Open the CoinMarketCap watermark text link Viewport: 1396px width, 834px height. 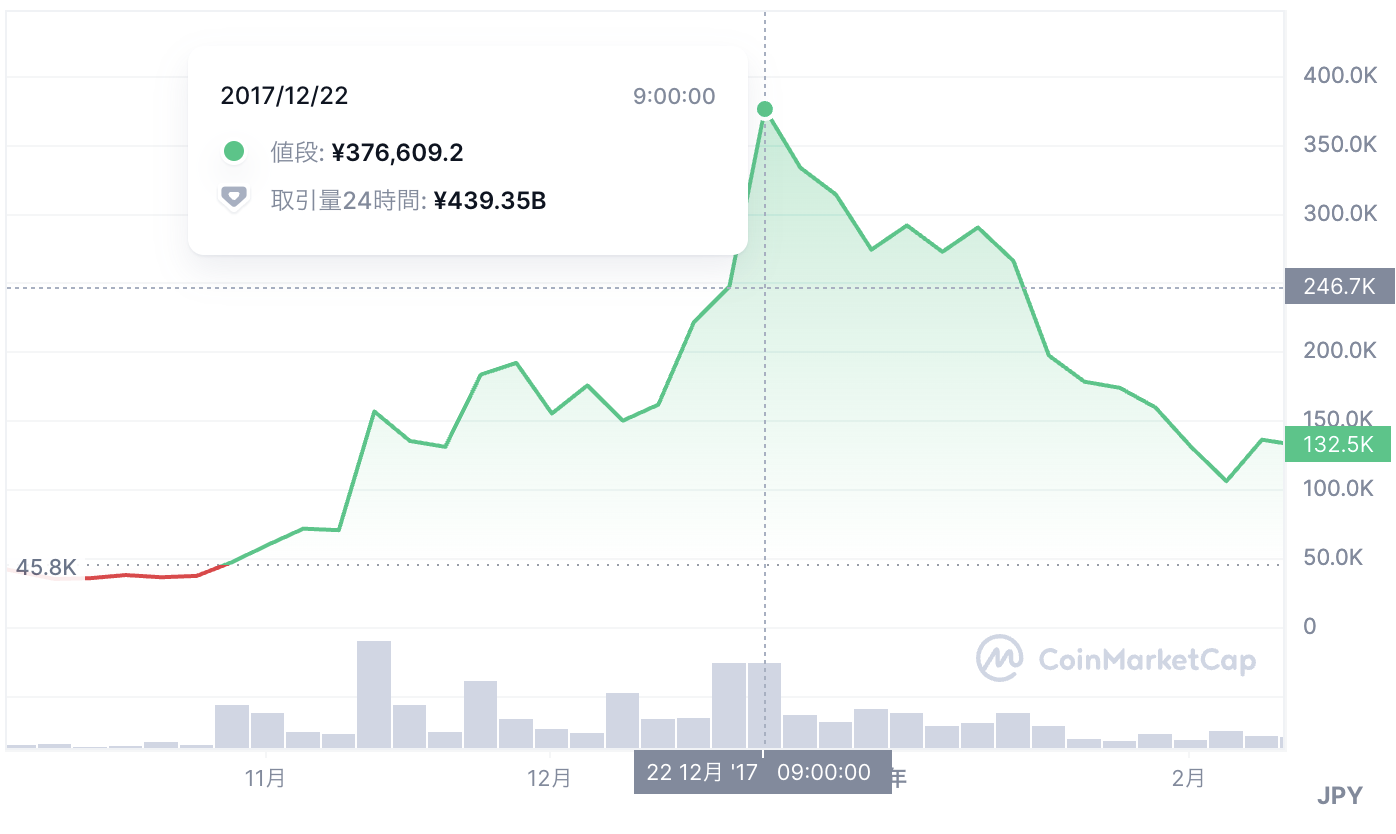point(1147,659)
